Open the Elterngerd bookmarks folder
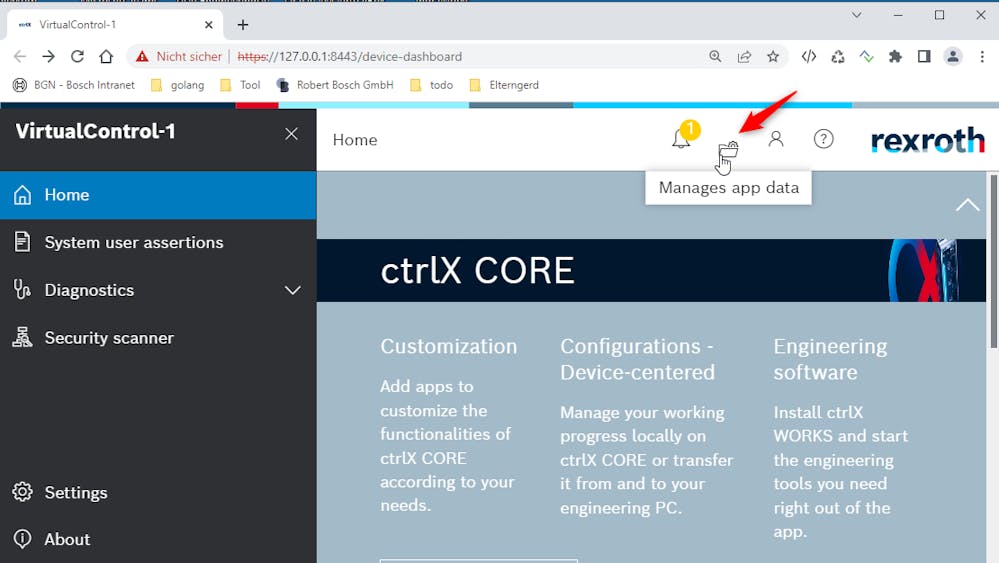This screenshot has width=999, height=563. [504, 85]
